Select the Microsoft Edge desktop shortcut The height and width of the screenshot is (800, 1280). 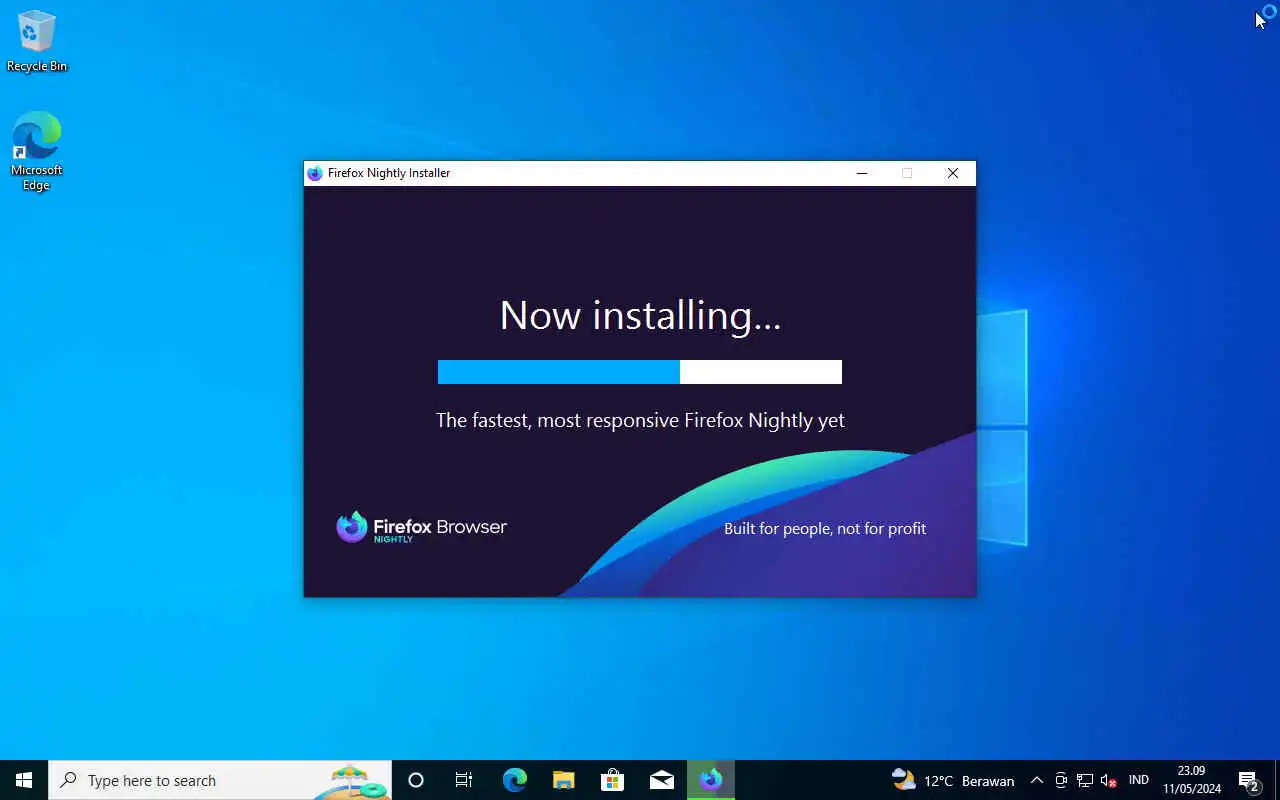coord(37,151)
